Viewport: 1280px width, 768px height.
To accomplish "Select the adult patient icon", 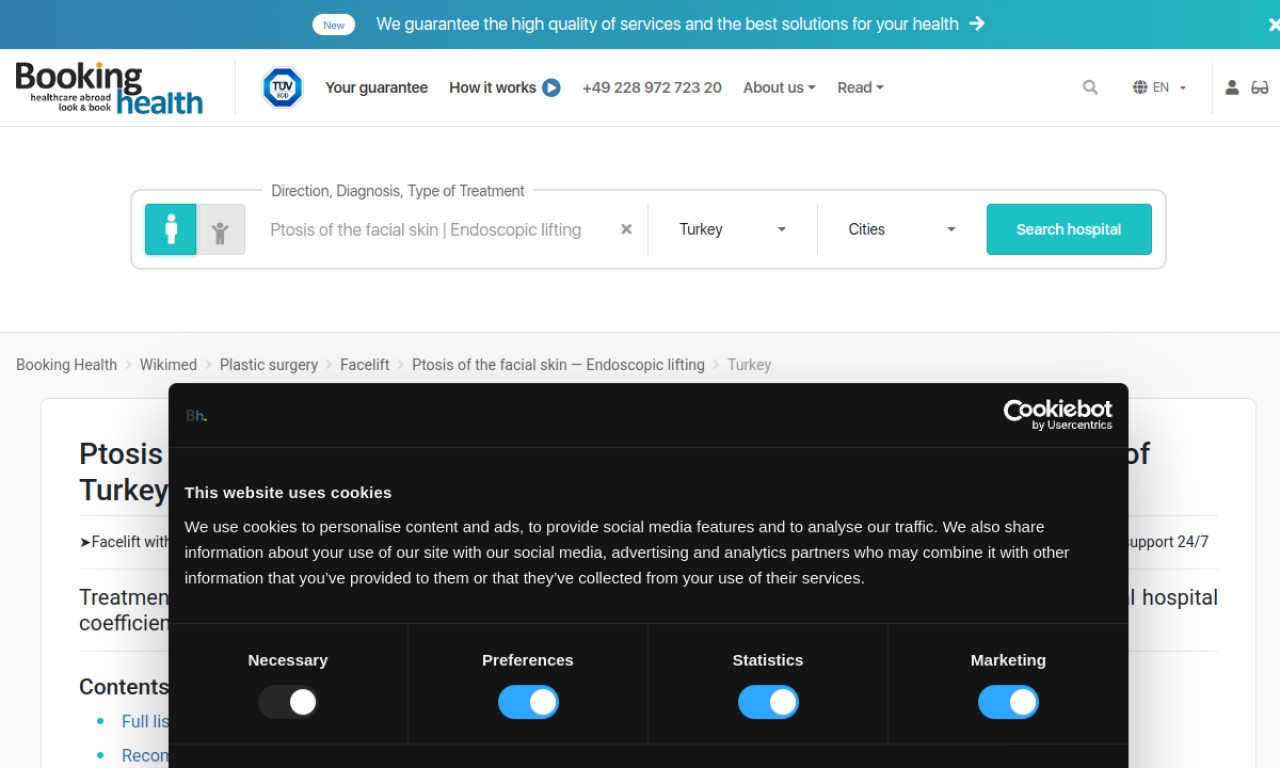I will [x=171, y=229].
